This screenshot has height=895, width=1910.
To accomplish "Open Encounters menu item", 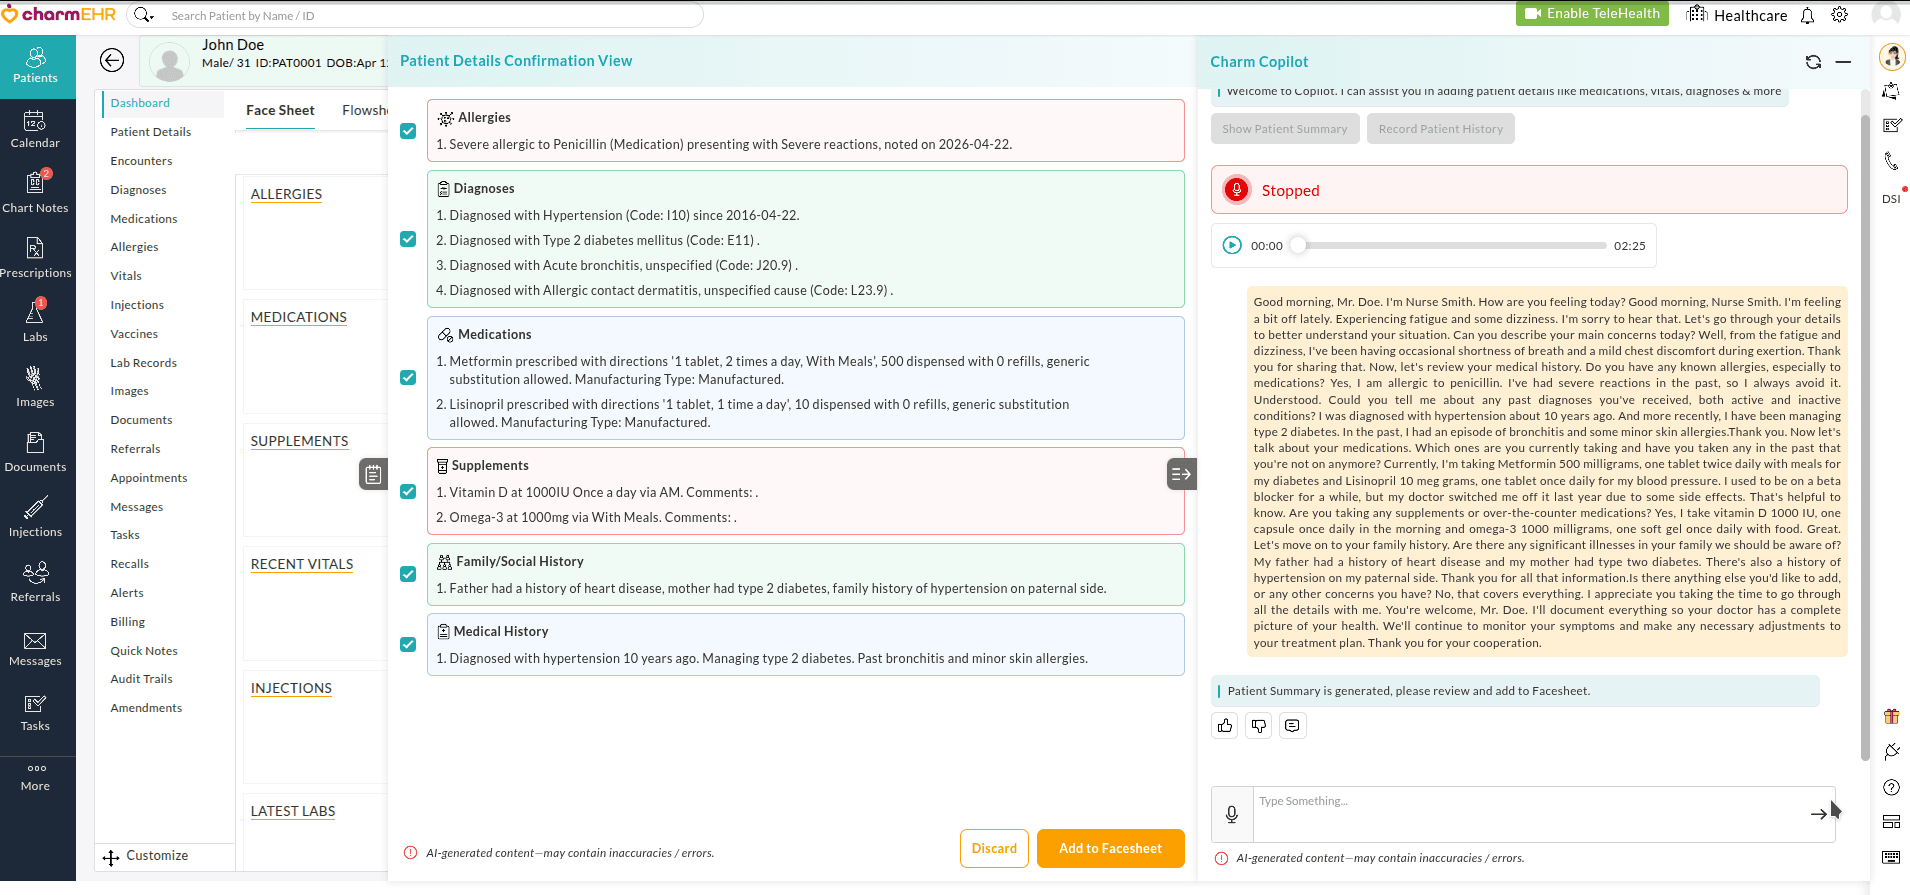I will tap(141, 161).
